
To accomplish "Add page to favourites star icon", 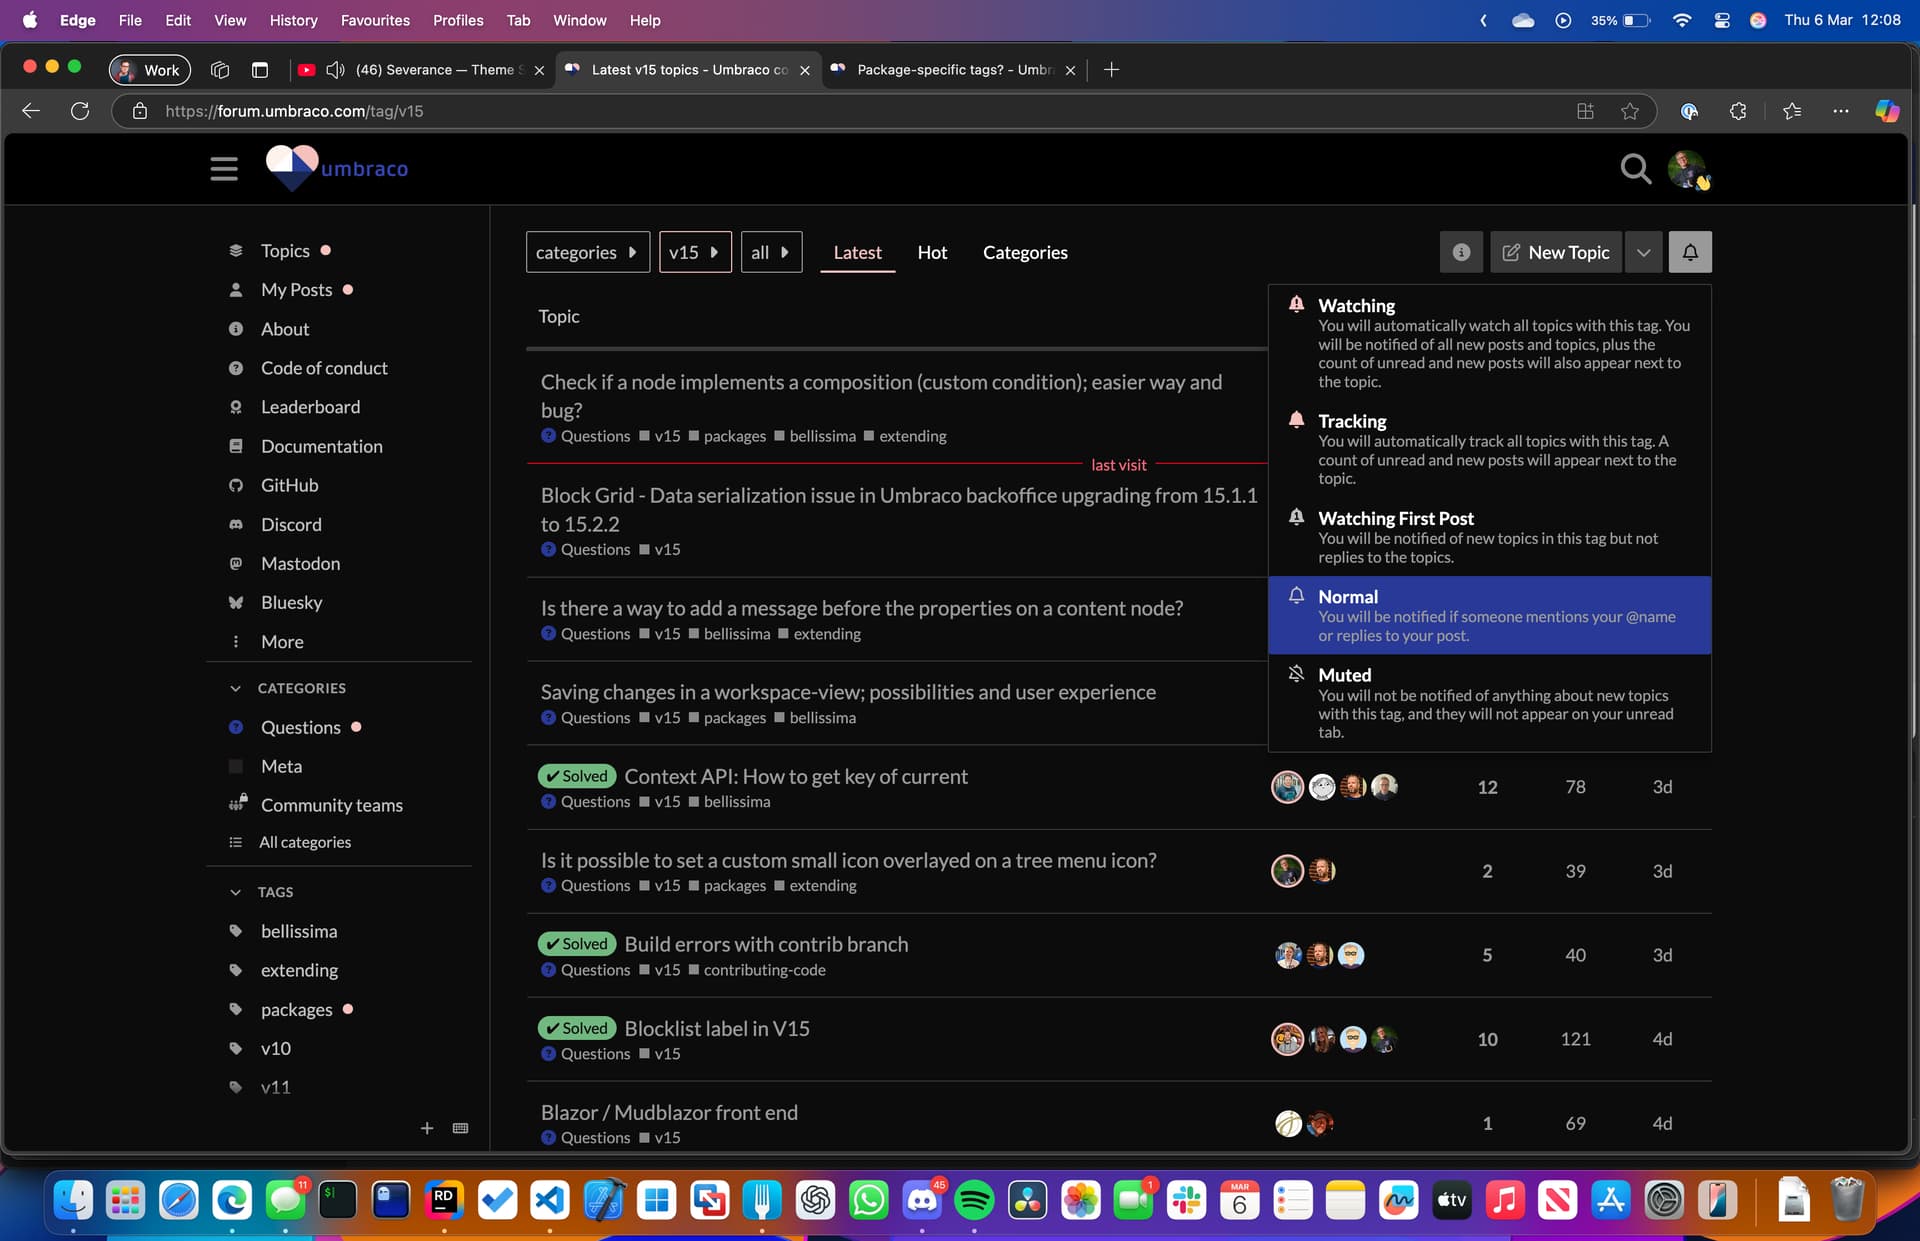I will 1630,111.
